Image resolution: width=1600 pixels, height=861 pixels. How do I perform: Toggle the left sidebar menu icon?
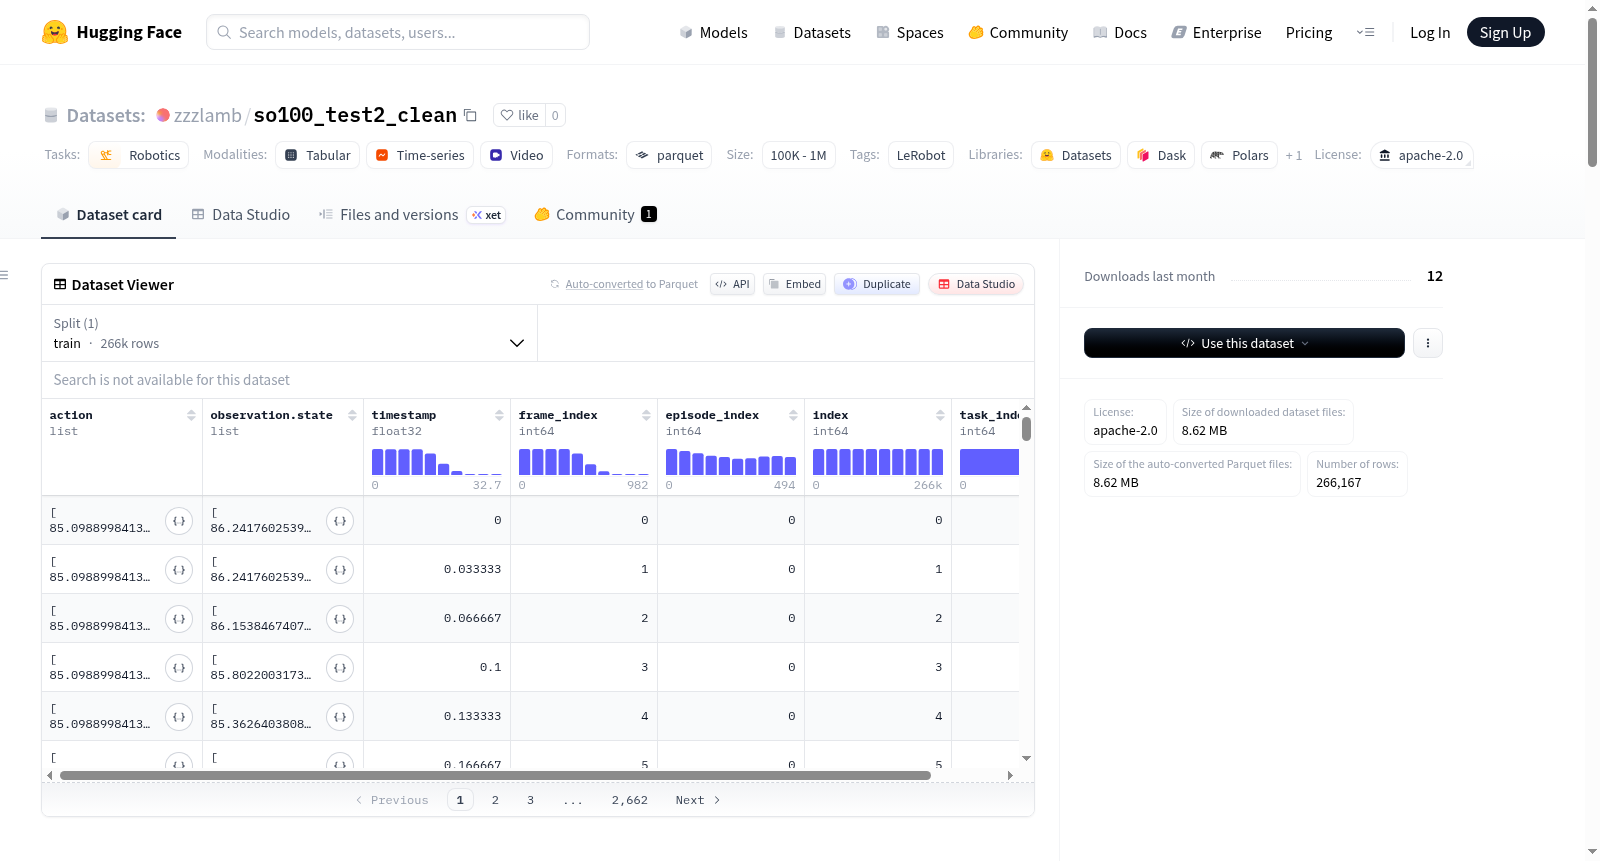[5, 275]
